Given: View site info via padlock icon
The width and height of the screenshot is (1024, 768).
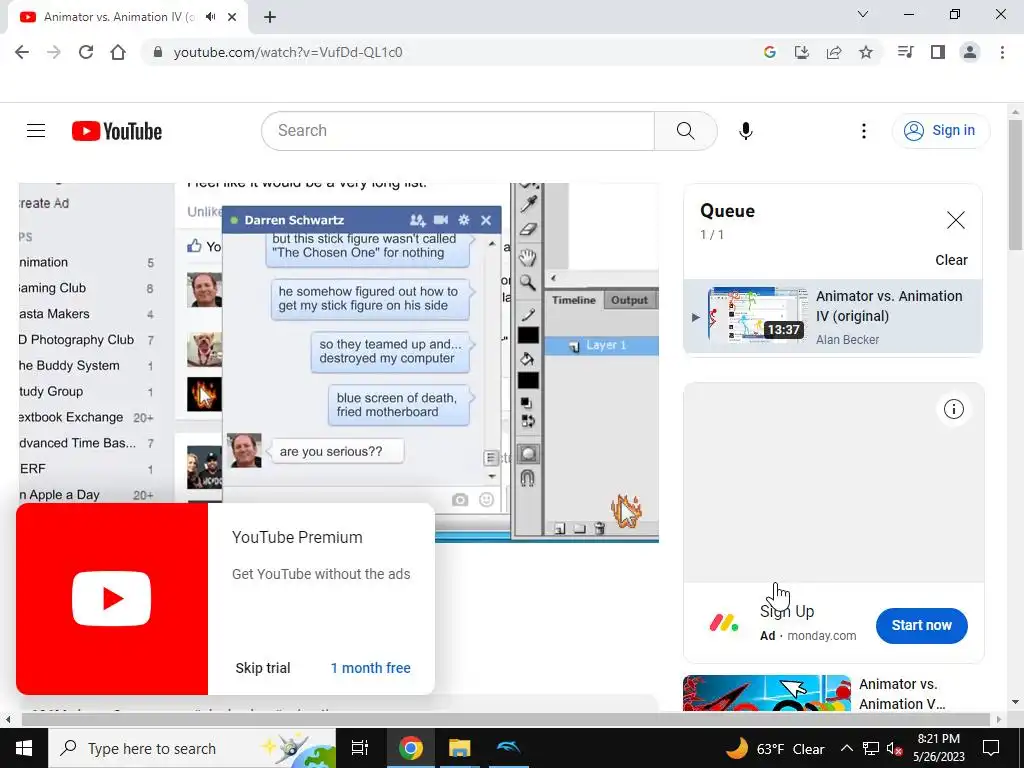Looking at the screenshot, I should coord(157,52).
